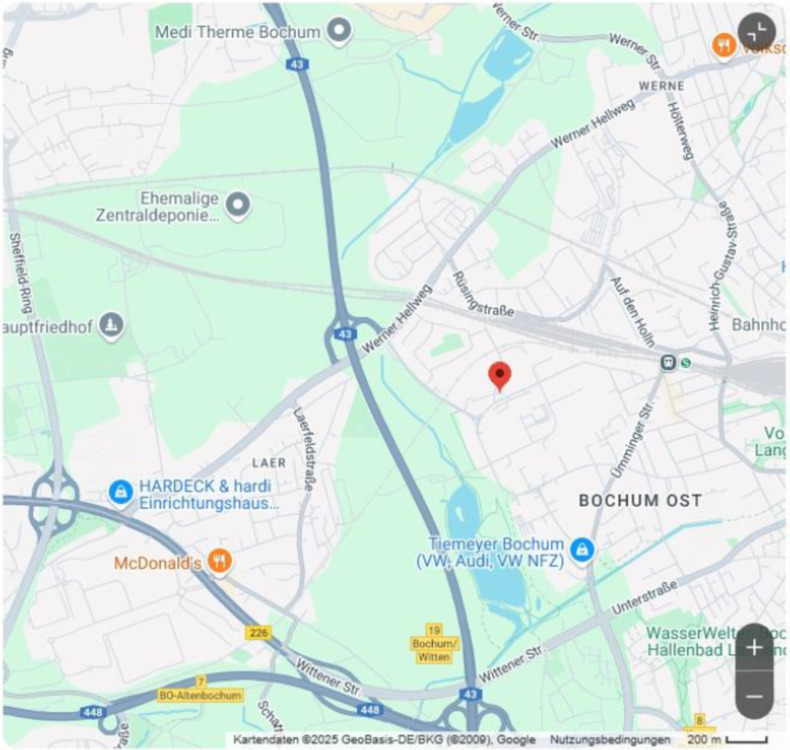Screen dimensions: 790x750
Task: Click the LAER district label
Action: 269,463
